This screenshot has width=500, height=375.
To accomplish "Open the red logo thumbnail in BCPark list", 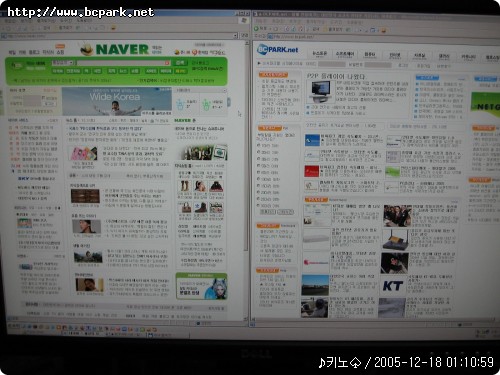I will coord(312,171).
